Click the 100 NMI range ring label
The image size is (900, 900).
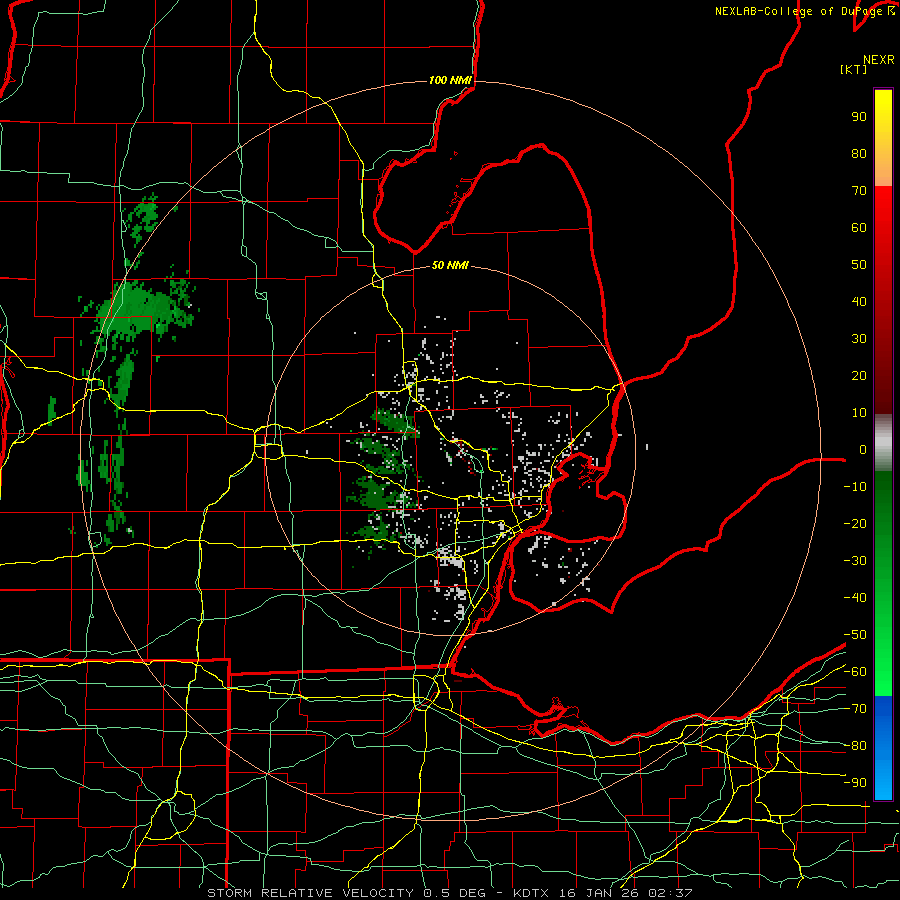click(x=451, y=80)
